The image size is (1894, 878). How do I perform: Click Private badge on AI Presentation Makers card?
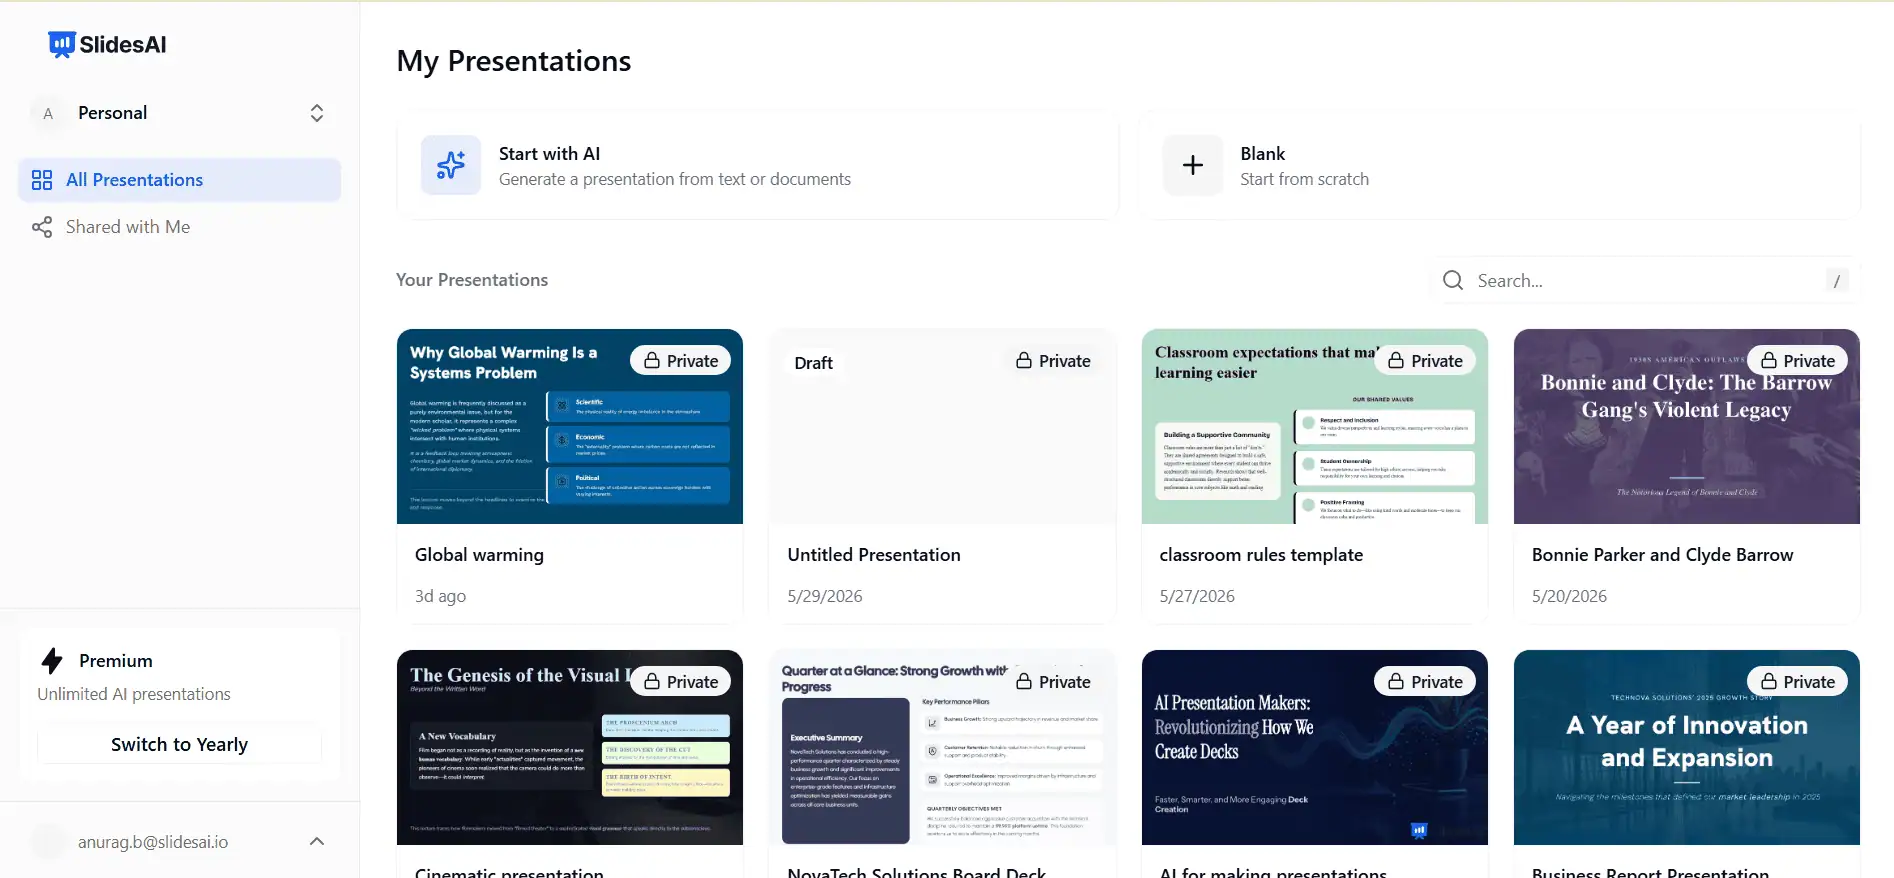coord(1425,682)
